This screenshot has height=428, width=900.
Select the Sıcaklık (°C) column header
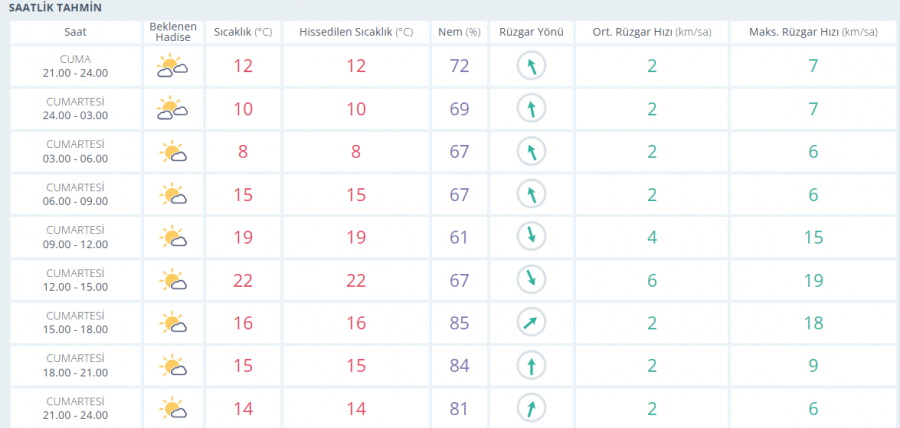243,32
